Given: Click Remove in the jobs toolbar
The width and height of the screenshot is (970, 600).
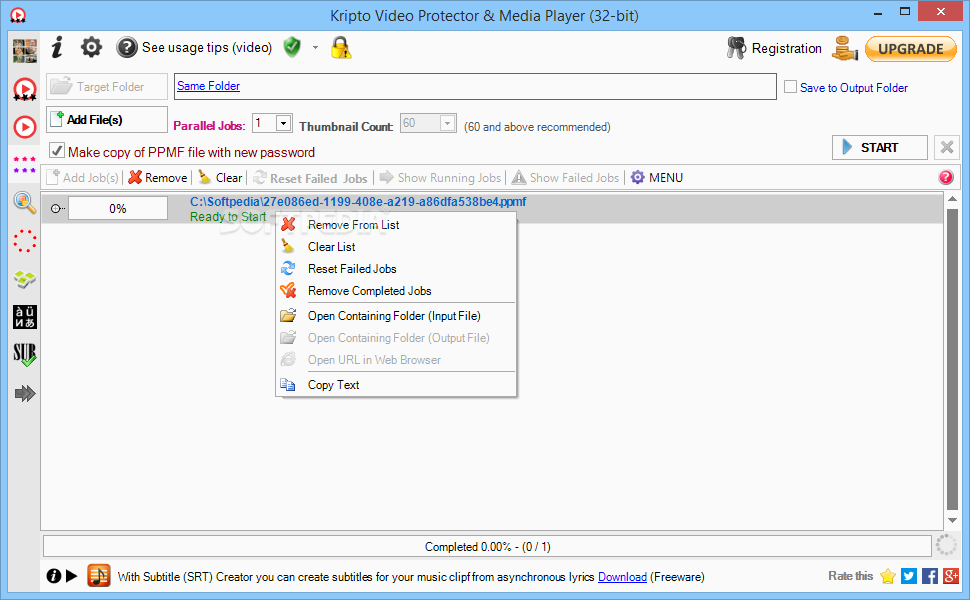Looking at the screenshot, I should [x=158, y=178].
